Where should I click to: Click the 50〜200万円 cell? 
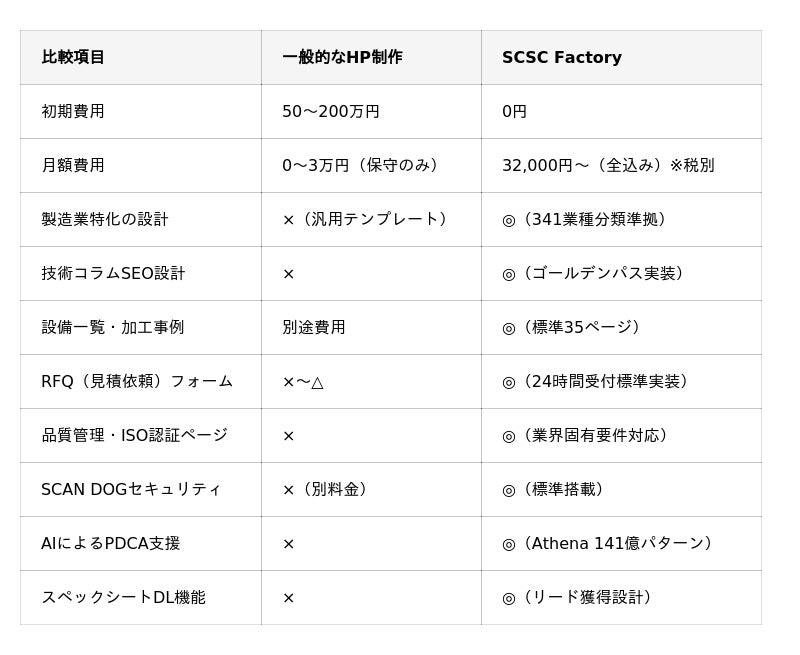[331, 111]
